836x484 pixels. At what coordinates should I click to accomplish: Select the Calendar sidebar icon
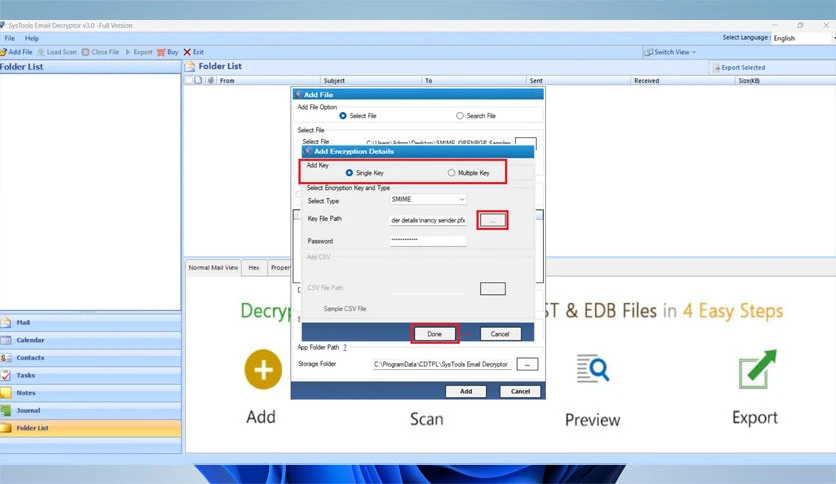tap(6, 340)
